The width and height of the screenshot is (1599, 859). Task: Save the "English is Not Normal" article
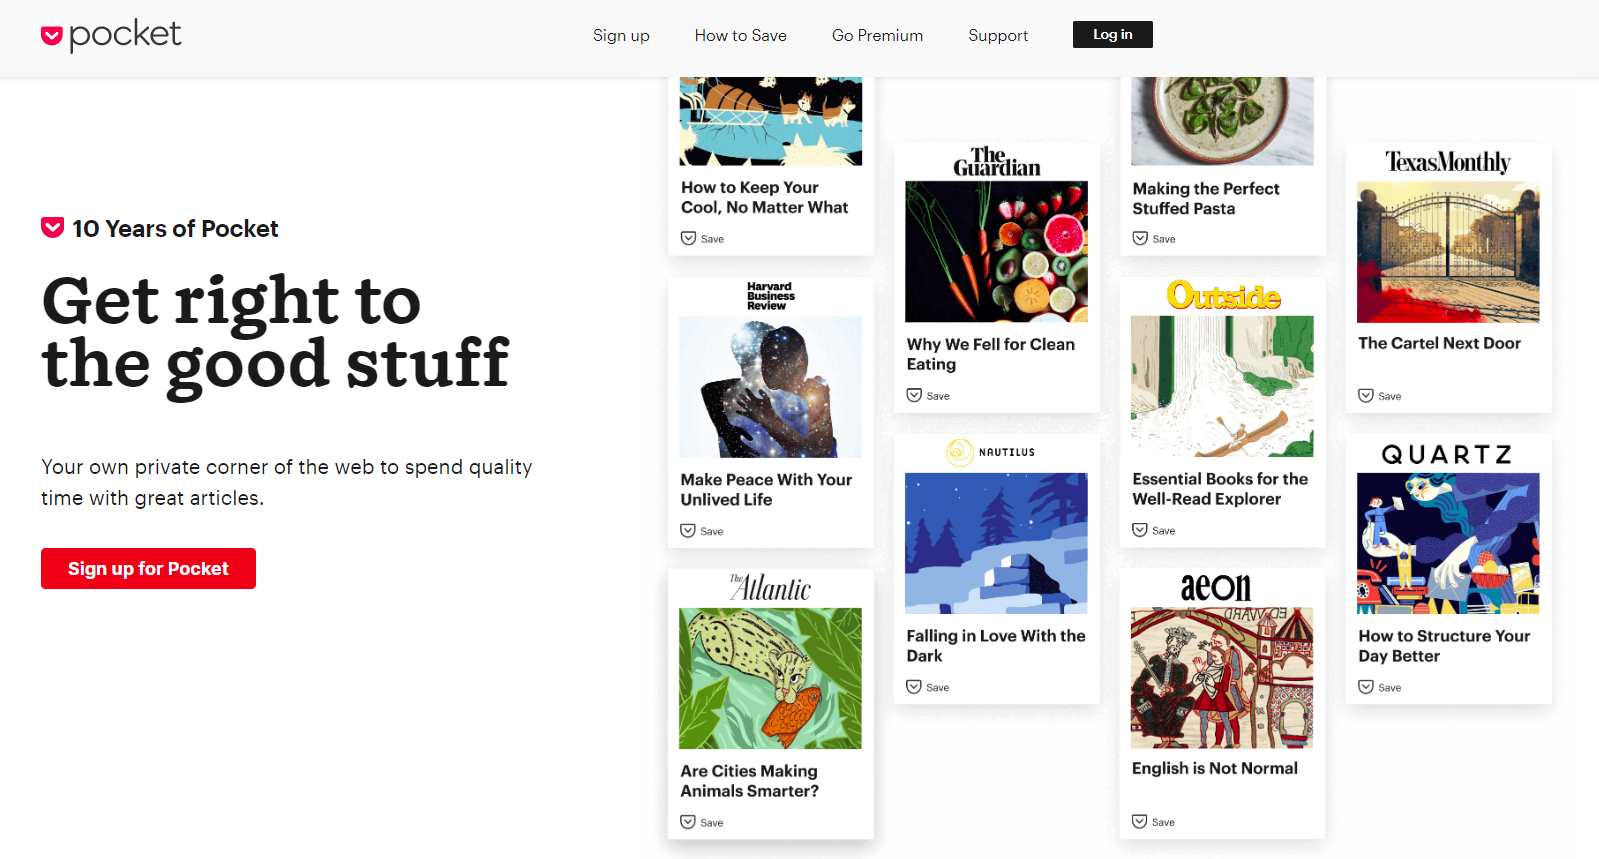point(1154,822)
